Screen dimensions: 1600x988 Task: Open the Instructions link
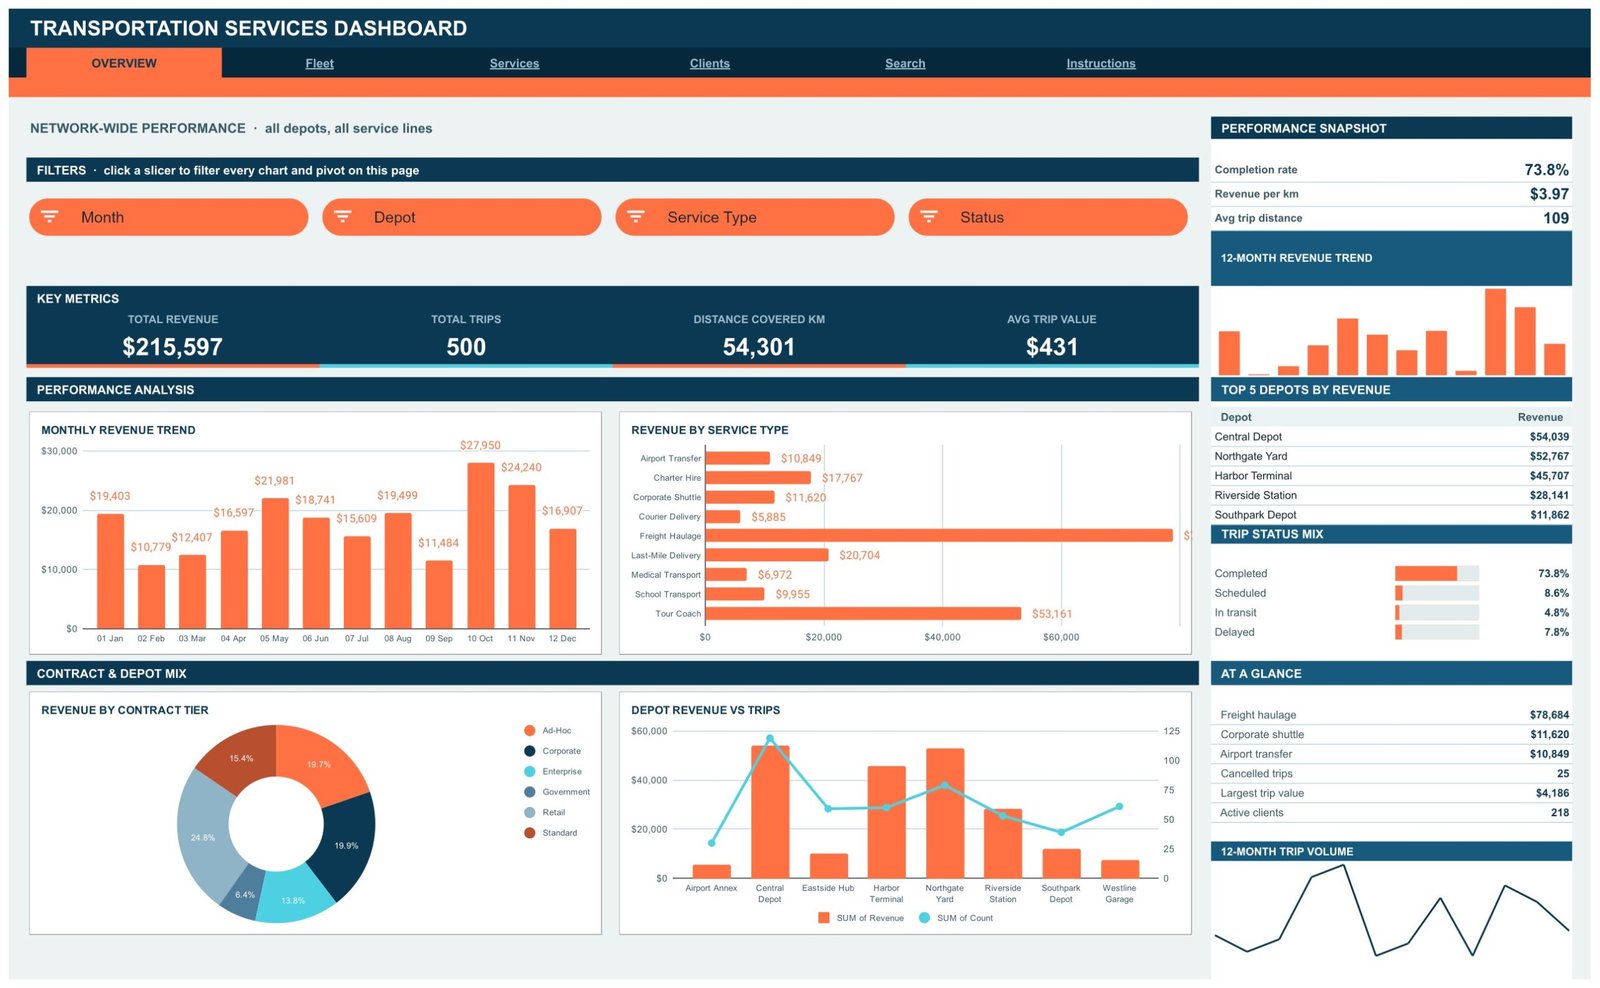point(1101,63)
